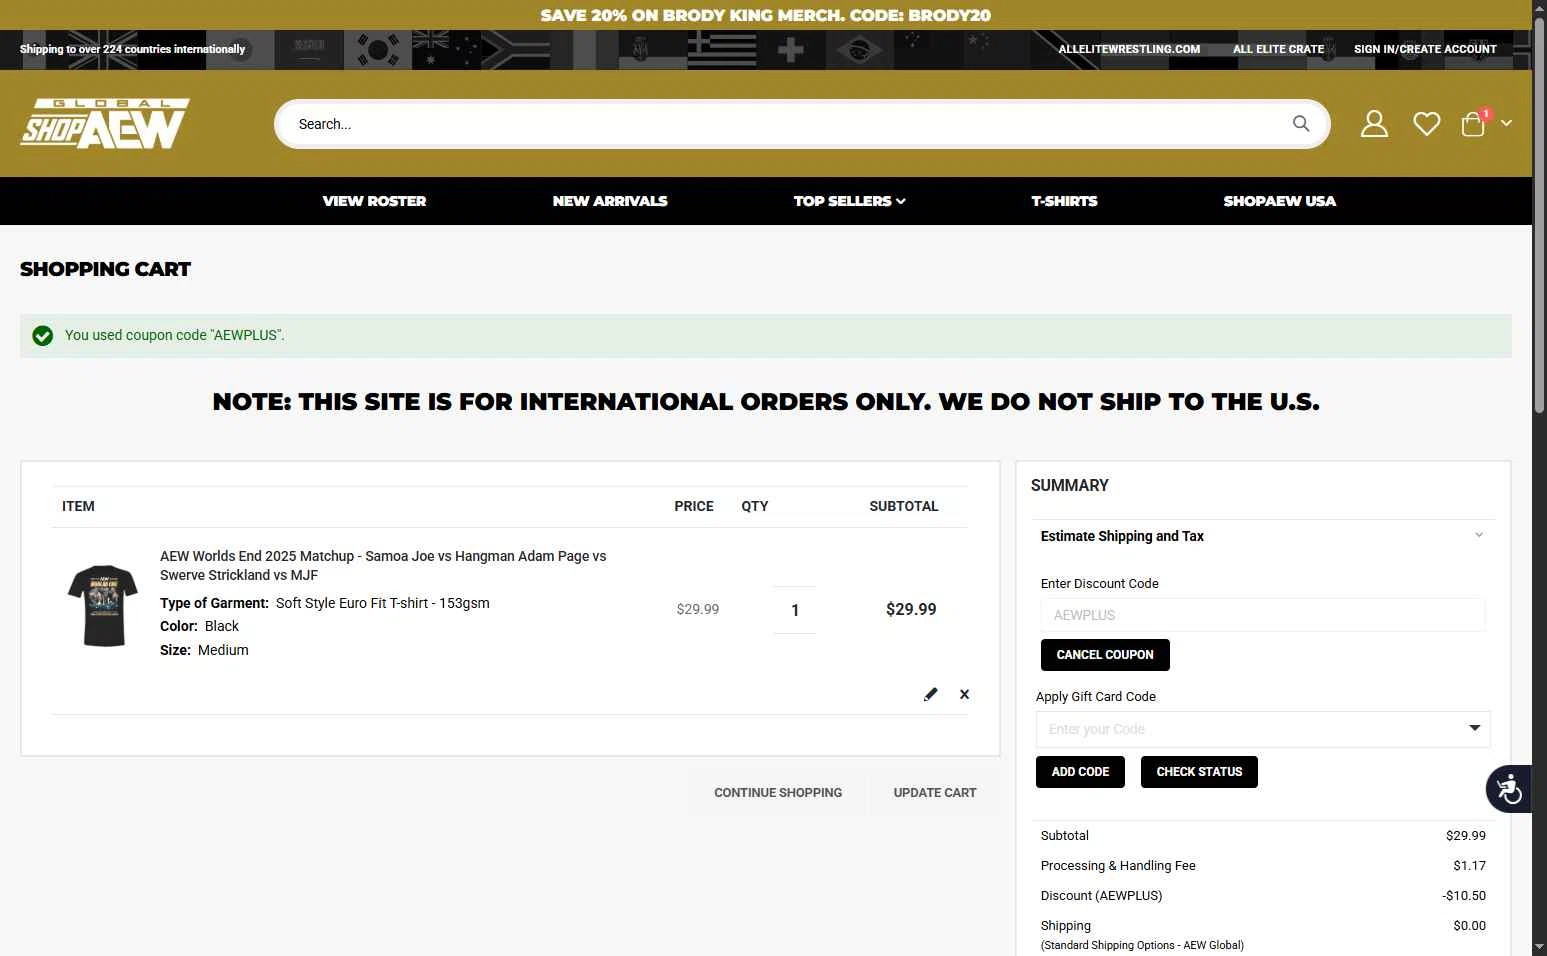Click the search magnifier icon
Viewport: 1547px width, 956px height.
click(x=1301, y=124)
